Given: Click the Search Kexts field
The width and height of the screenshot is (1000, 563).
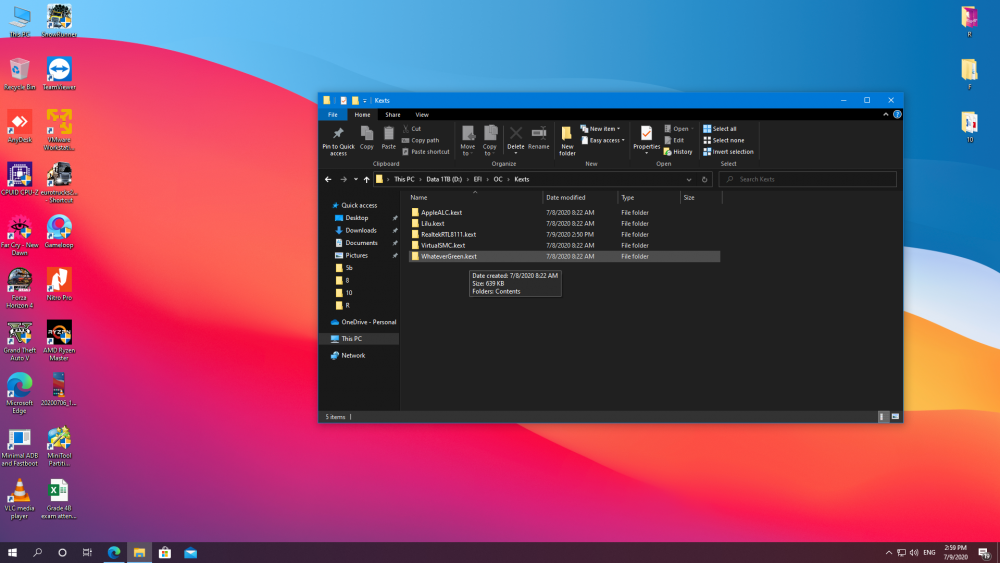Looking at the screenshot, I should point(807,180).
